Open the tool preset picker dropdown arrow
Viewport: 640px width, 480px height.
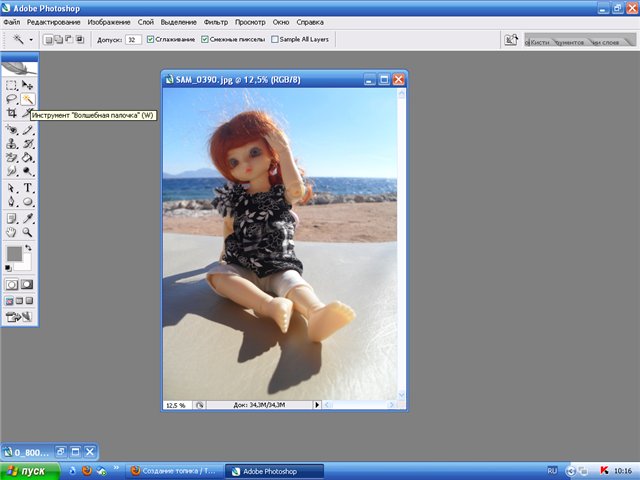click(x=30, y=40)
